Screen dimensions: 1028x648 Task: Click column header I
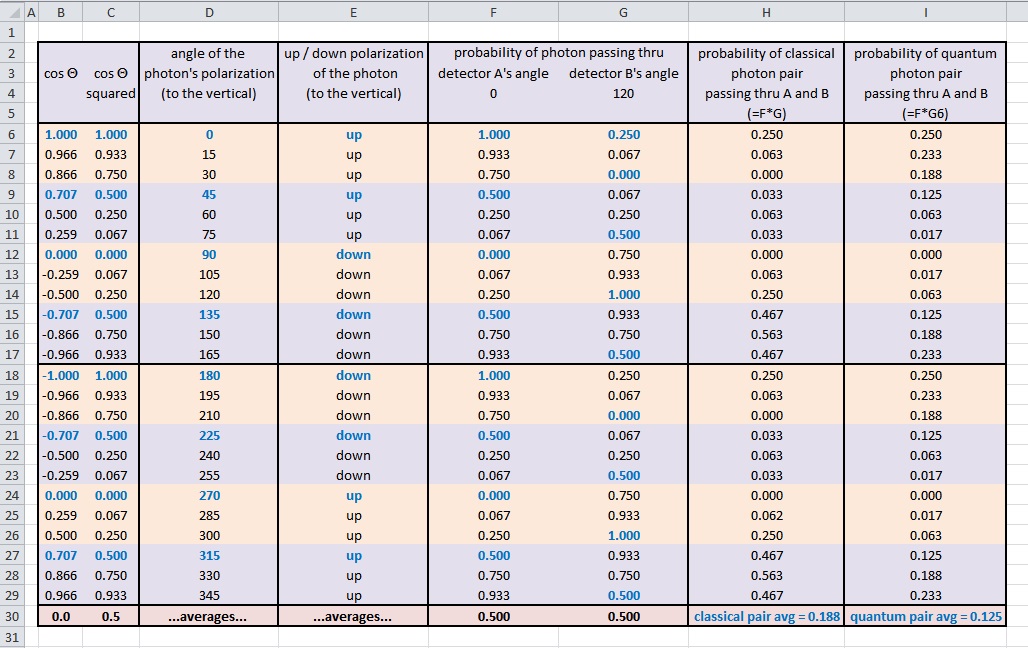[925, 12]
